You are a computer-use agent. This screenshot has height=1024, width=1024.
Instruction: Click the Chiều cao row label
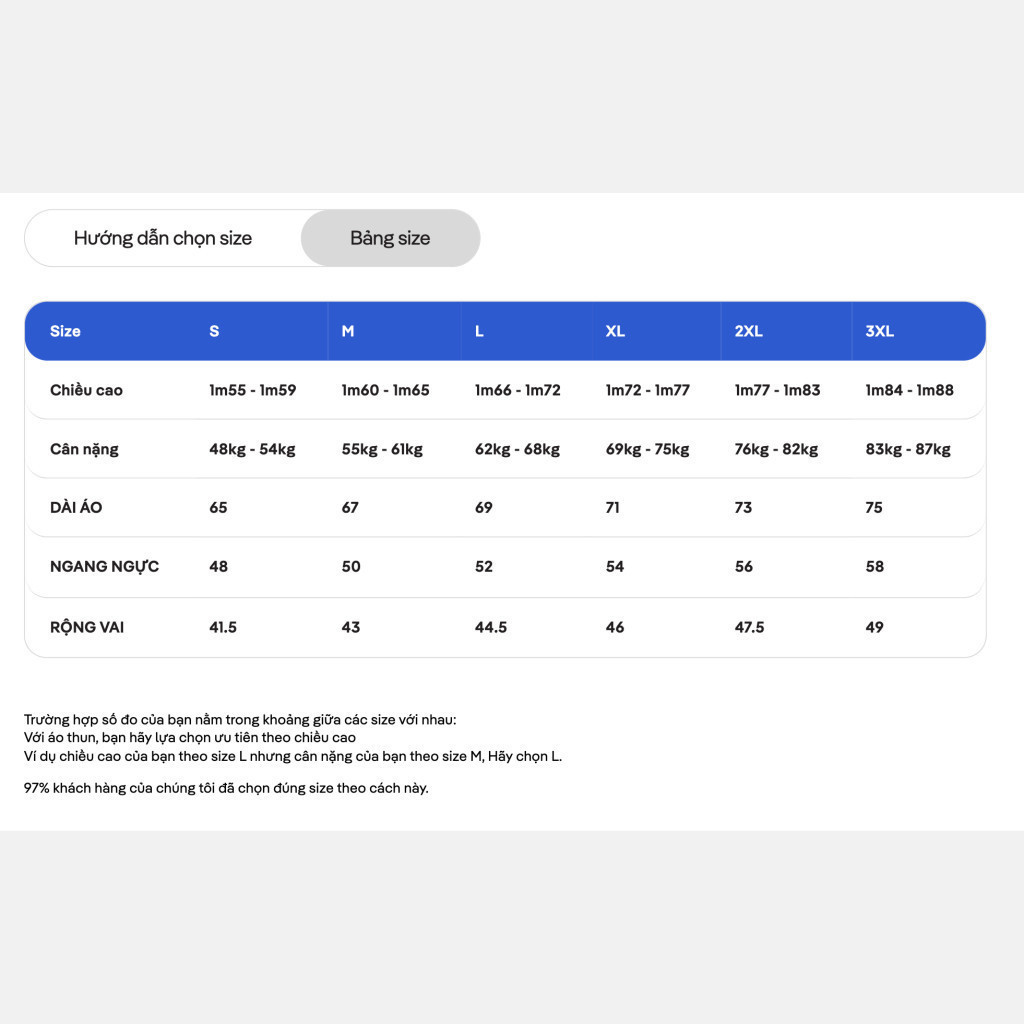(86, 390)
